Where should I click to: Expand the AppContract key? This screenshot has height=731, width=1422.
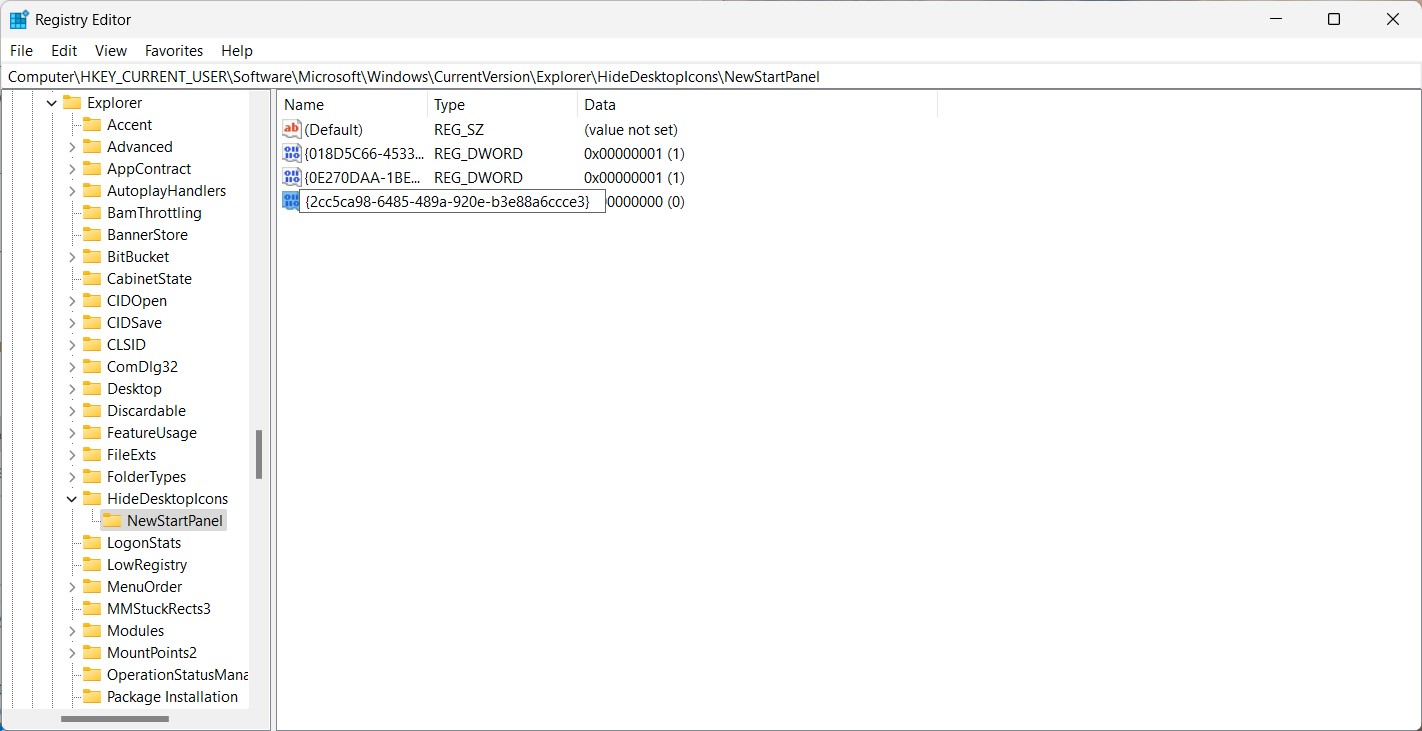72,169
